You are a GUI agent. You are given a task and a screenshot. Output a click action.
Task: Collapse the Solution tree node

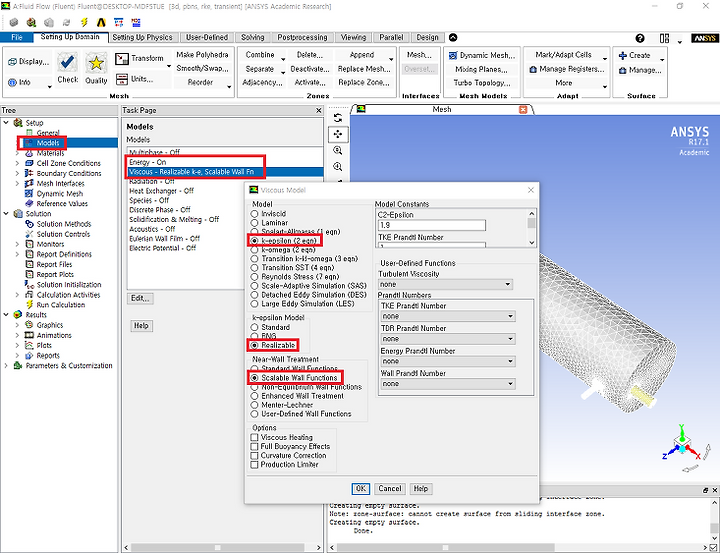[6, 214]
